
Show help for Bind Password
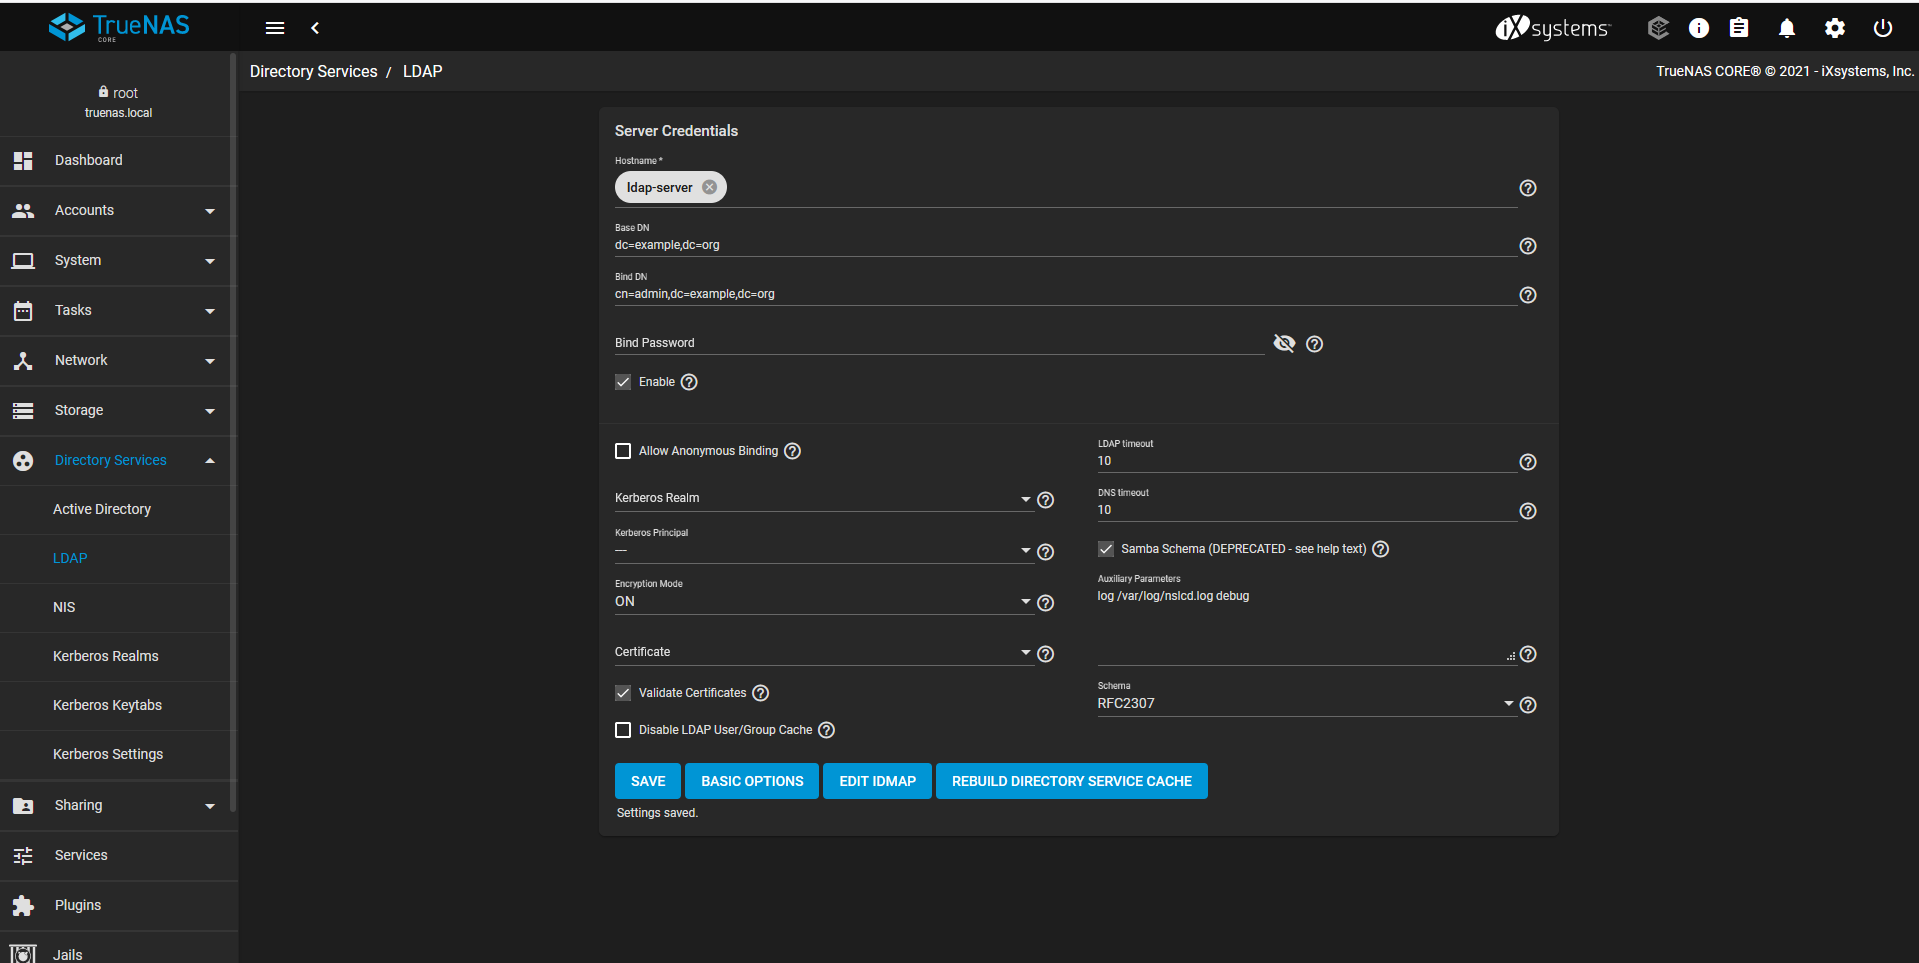[1315, 344]
